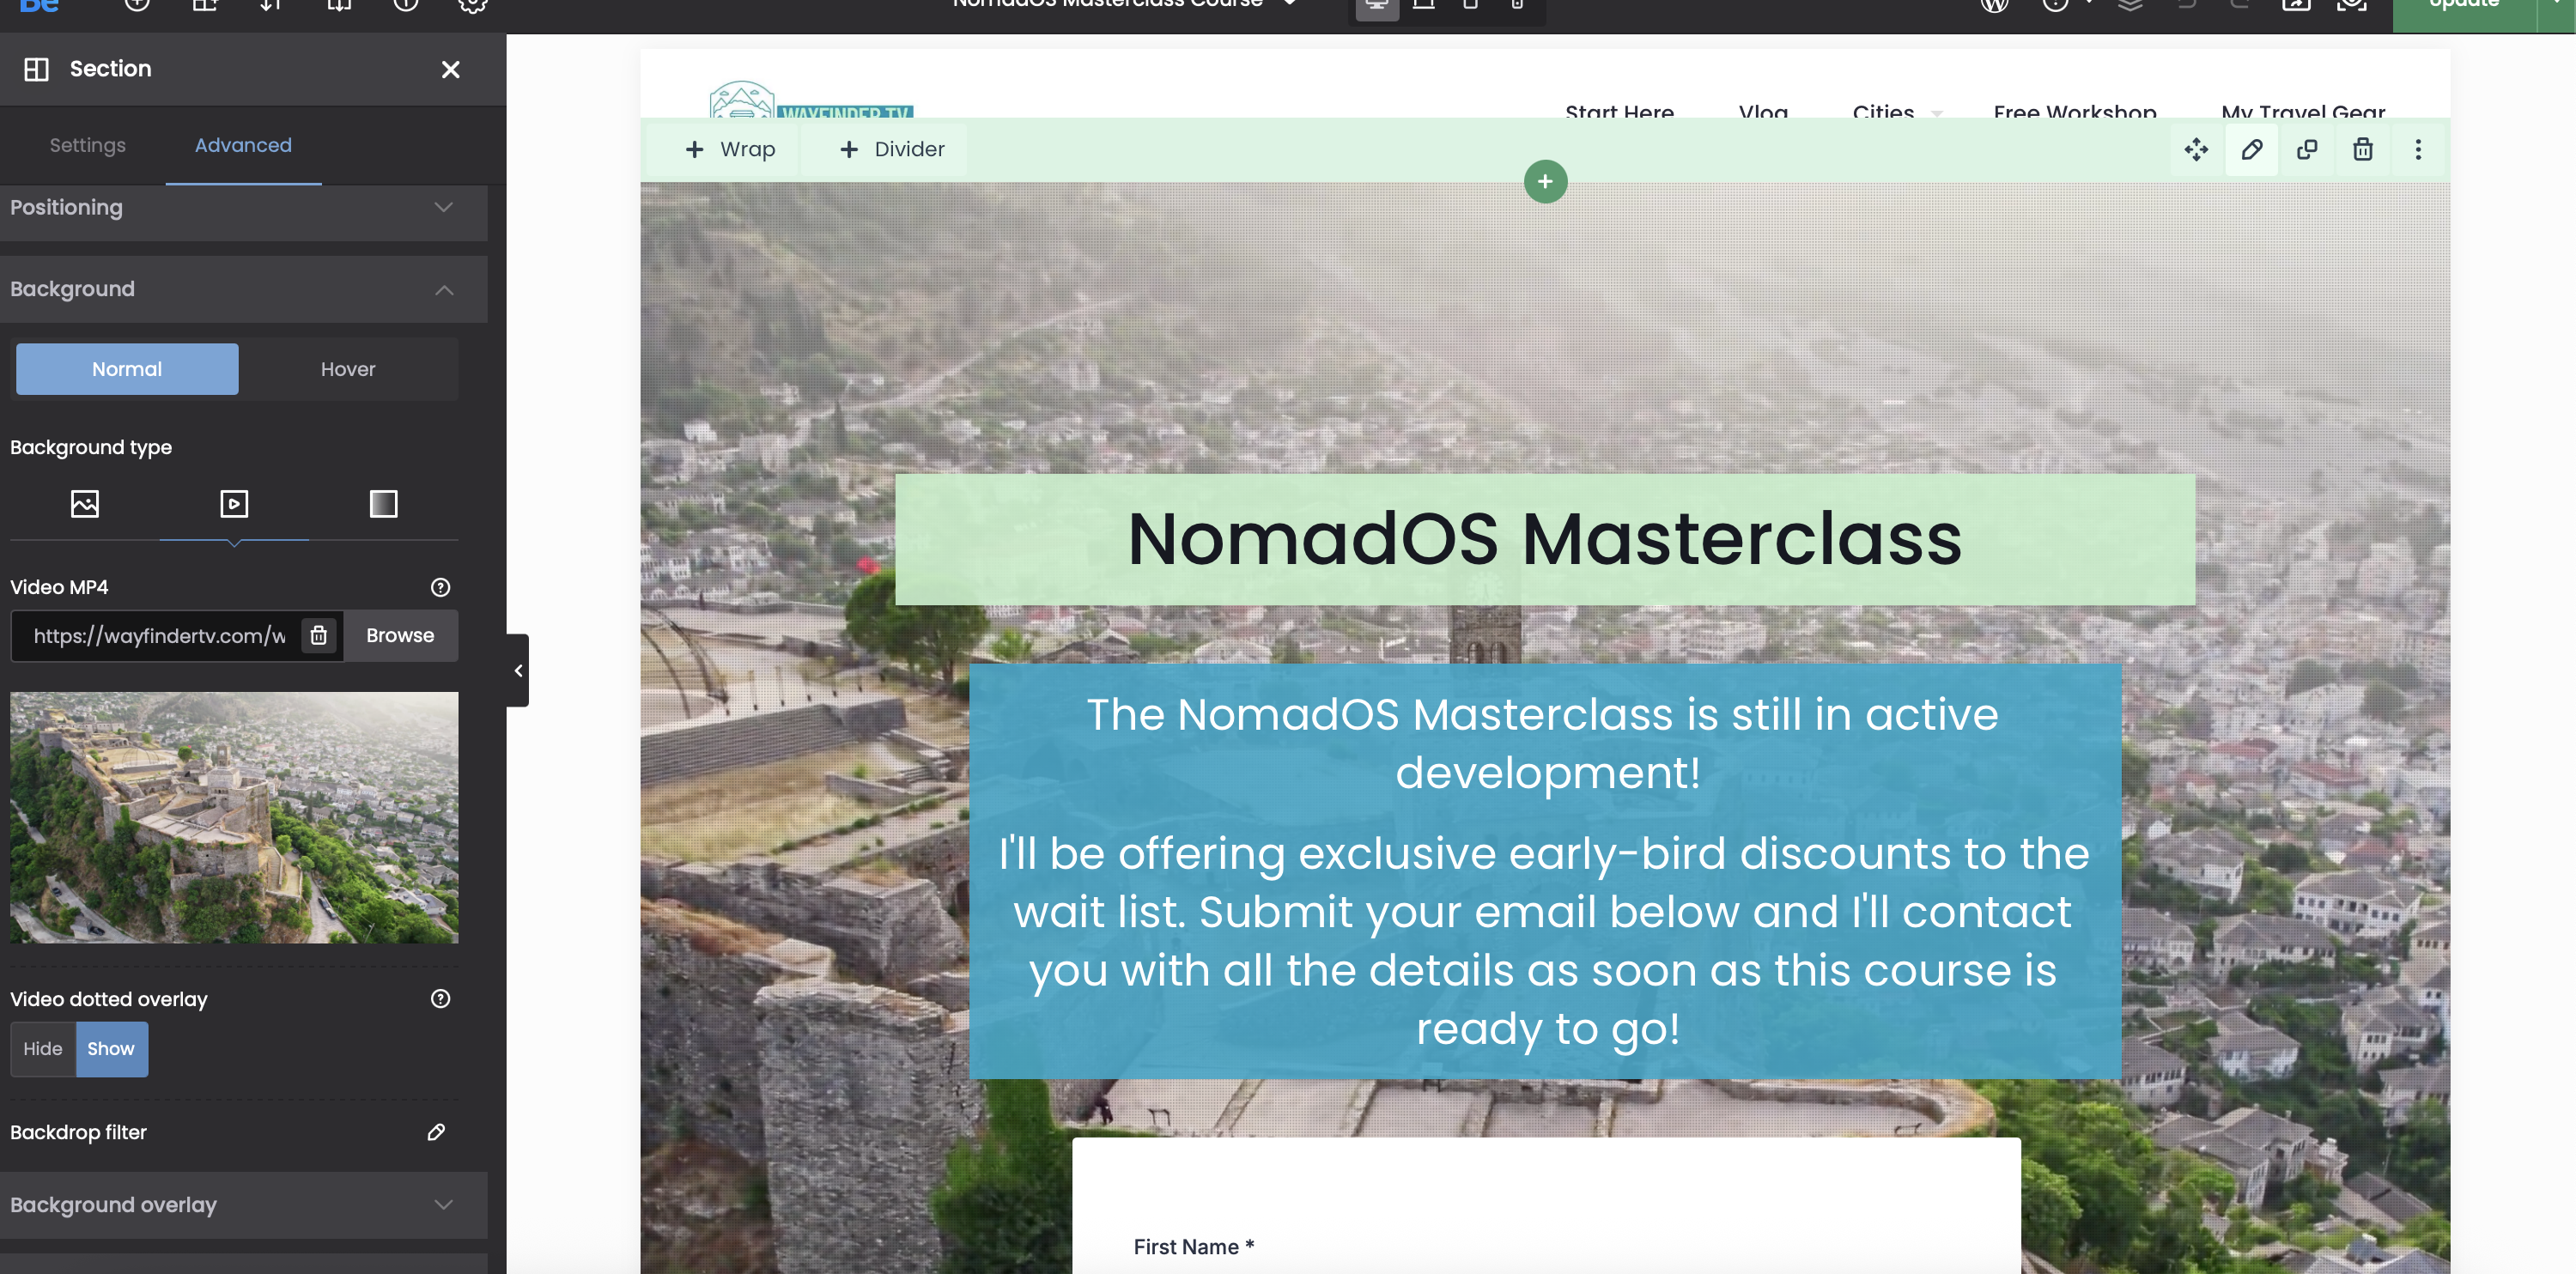The height and width of the screenshot is (1274, 2576).
Task: Click the First Name form label
Action: point(1193,1247)
